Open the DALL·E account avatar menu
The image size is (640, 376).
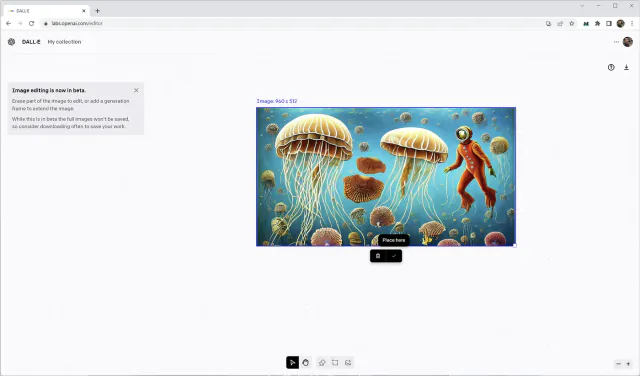click(628, 42)
